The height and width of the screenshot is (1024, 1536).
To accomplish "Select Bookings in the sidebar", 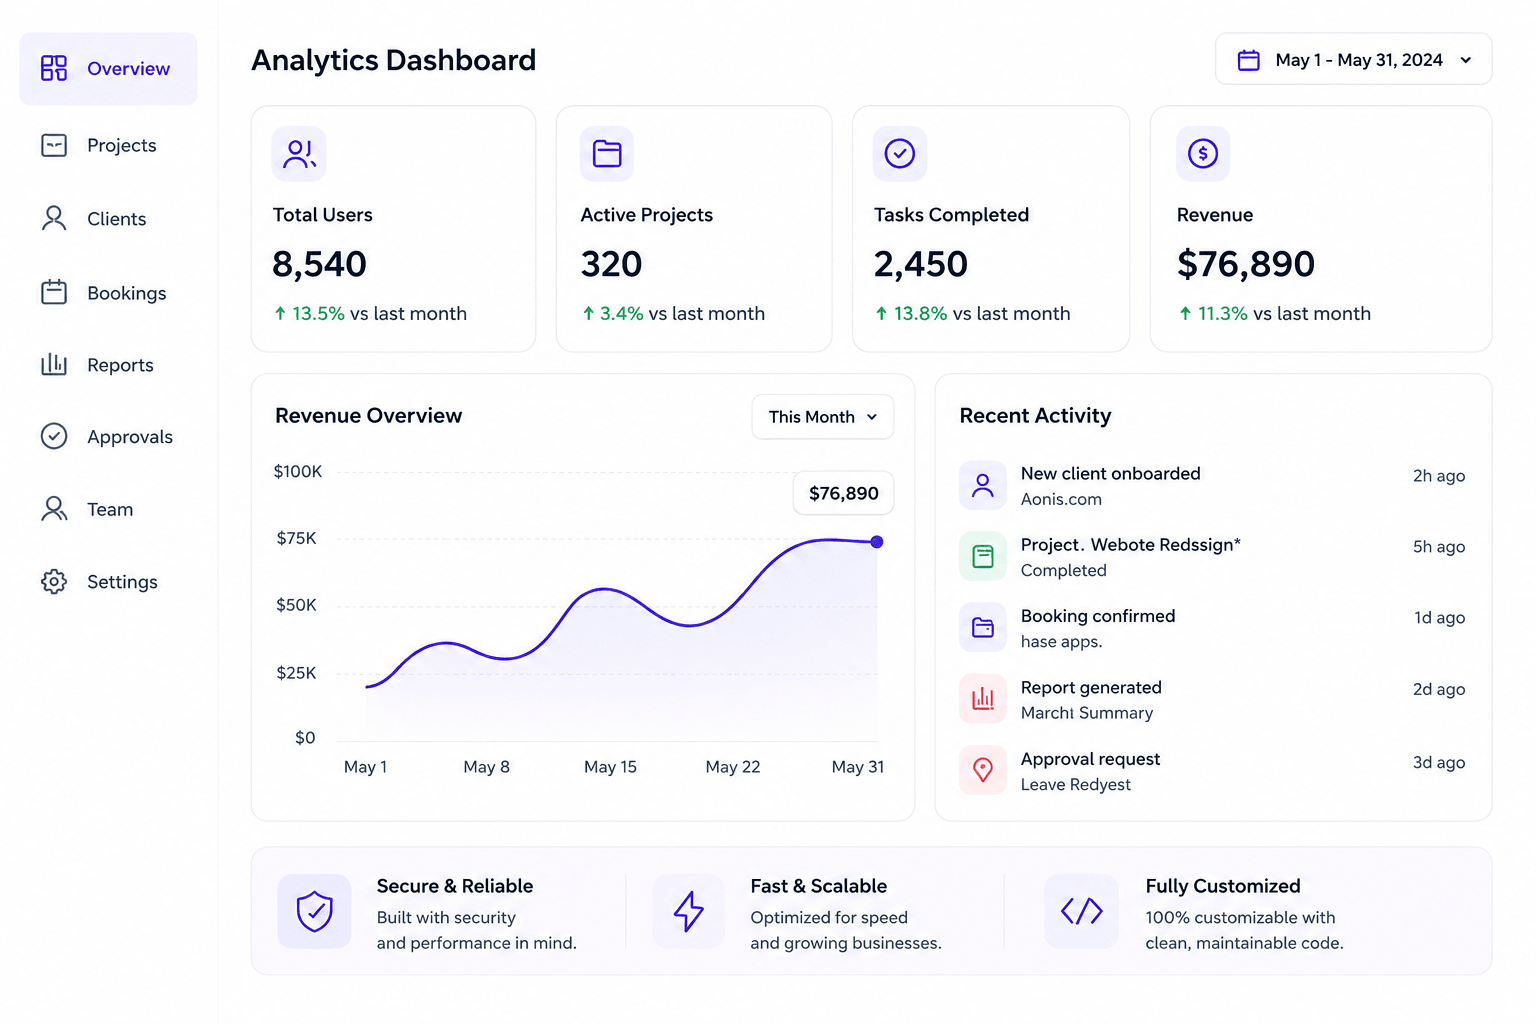I will click(126, 293).
